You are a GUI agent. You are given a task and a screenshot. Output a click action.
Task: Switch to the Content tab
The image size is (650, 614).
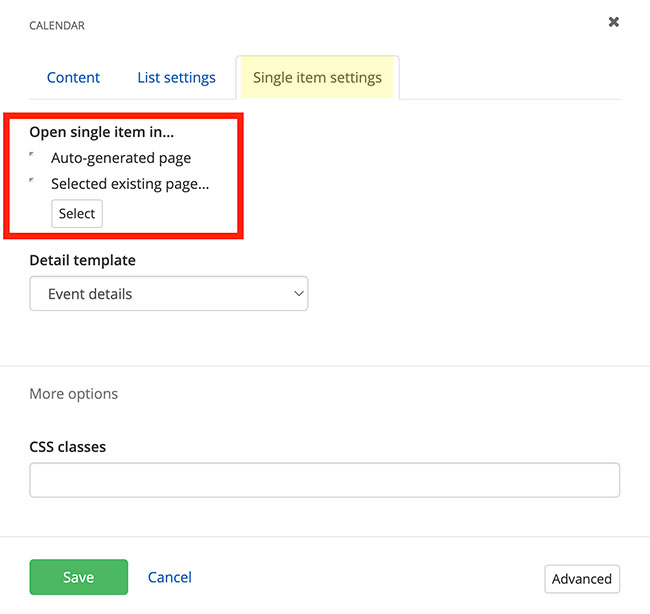73,77
